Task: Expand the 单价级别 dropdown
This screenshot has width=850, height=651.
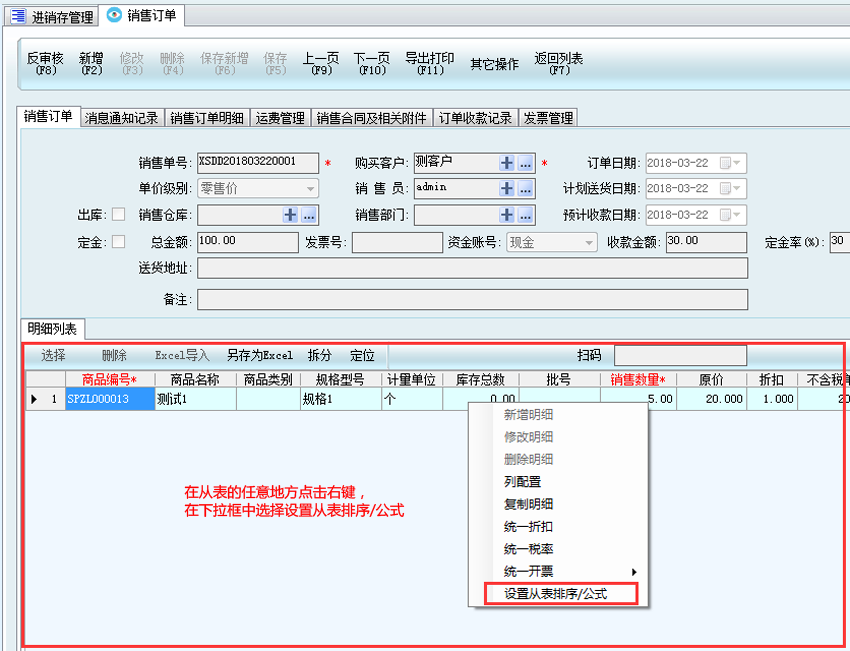Action: [x=310, y=188]
